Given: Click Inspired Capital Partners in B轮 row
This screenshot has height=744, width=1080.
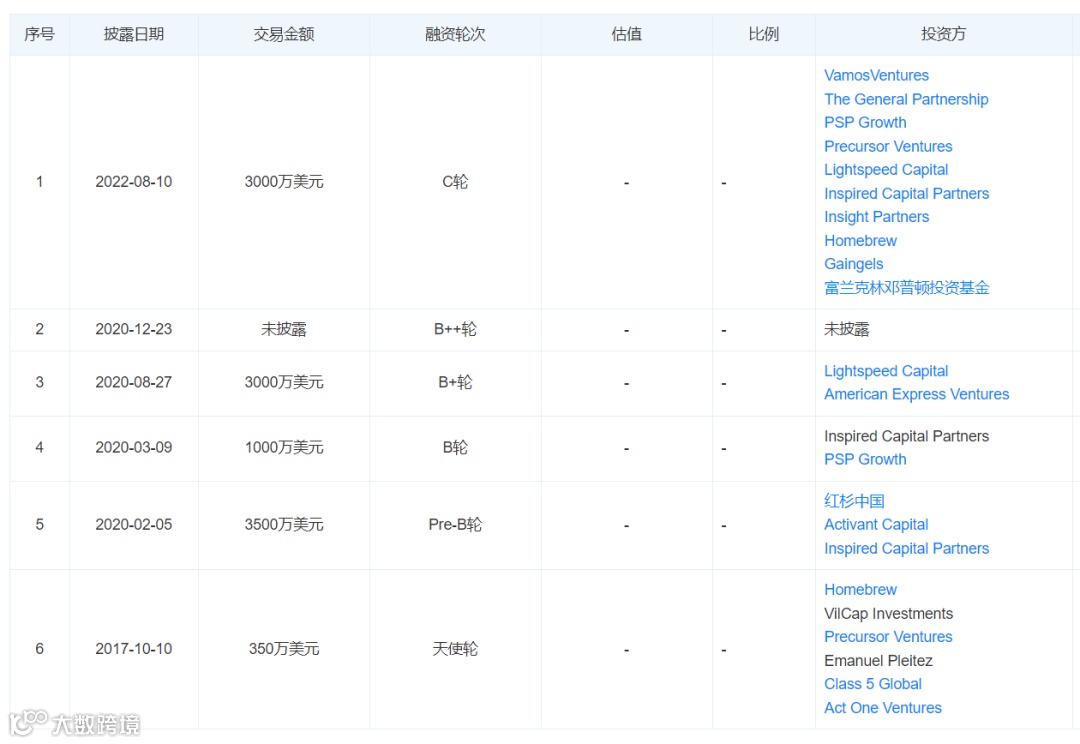Looking at the screenshot, I should click(x=906, y=436).
